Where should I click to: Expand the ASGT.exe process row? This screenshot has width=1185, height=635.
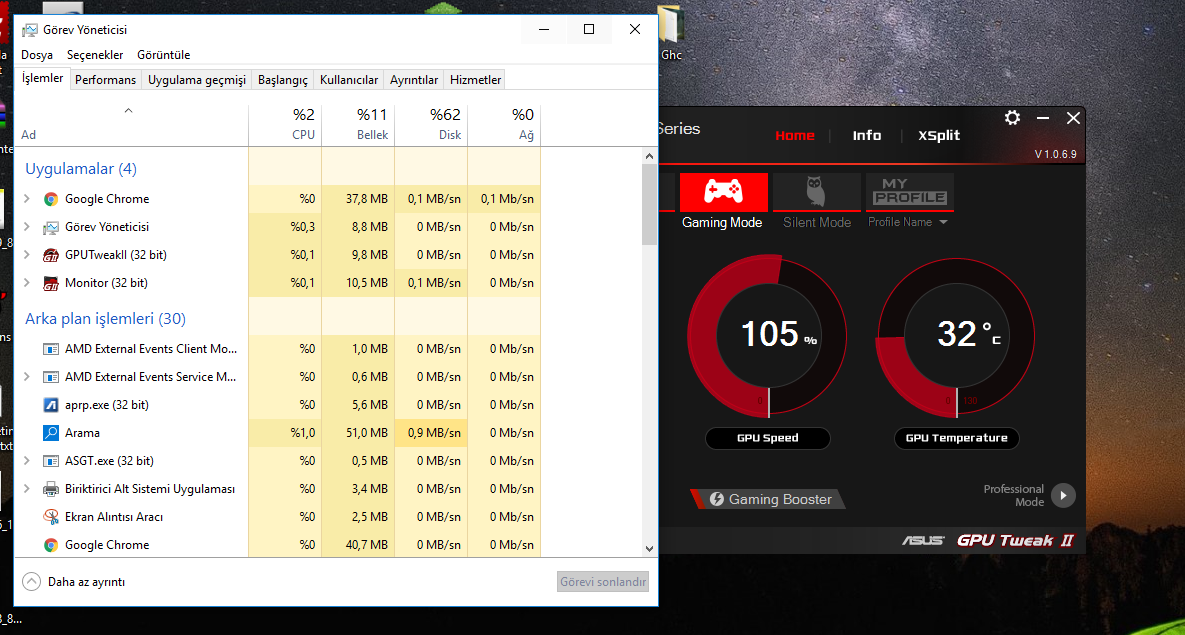27,460
